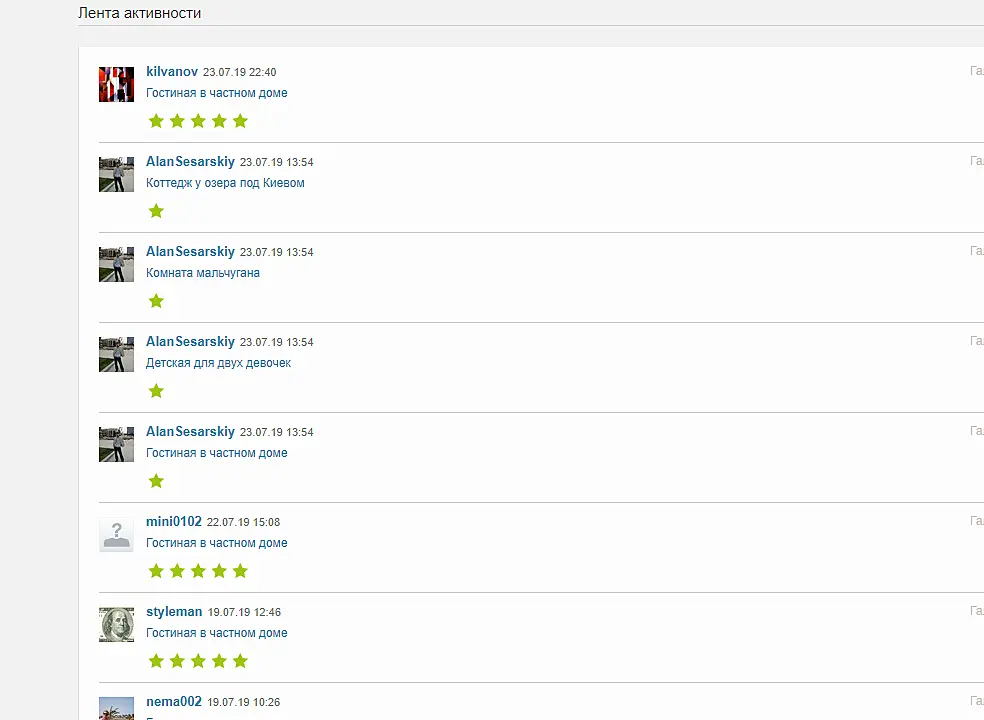Click AlanSesarskiy avatar beside Коттедж у озера

tap(116, 174)
